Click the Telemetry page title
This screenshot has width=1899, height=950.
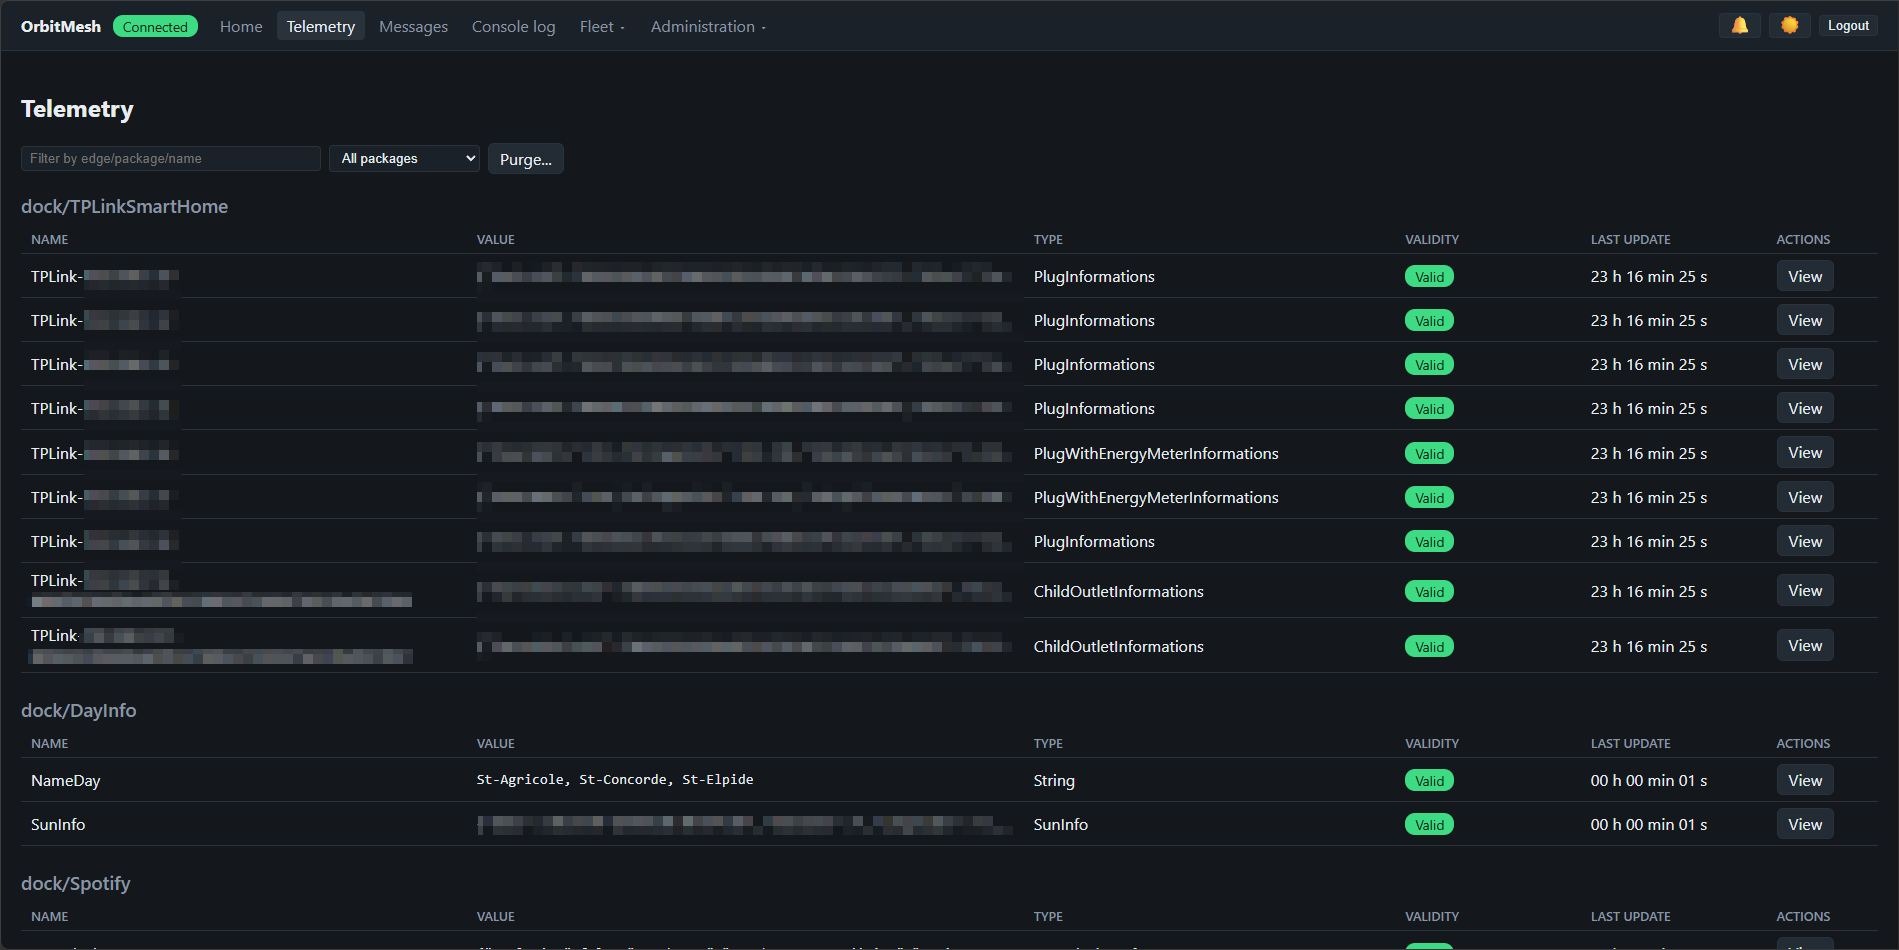tap(77, 109)
